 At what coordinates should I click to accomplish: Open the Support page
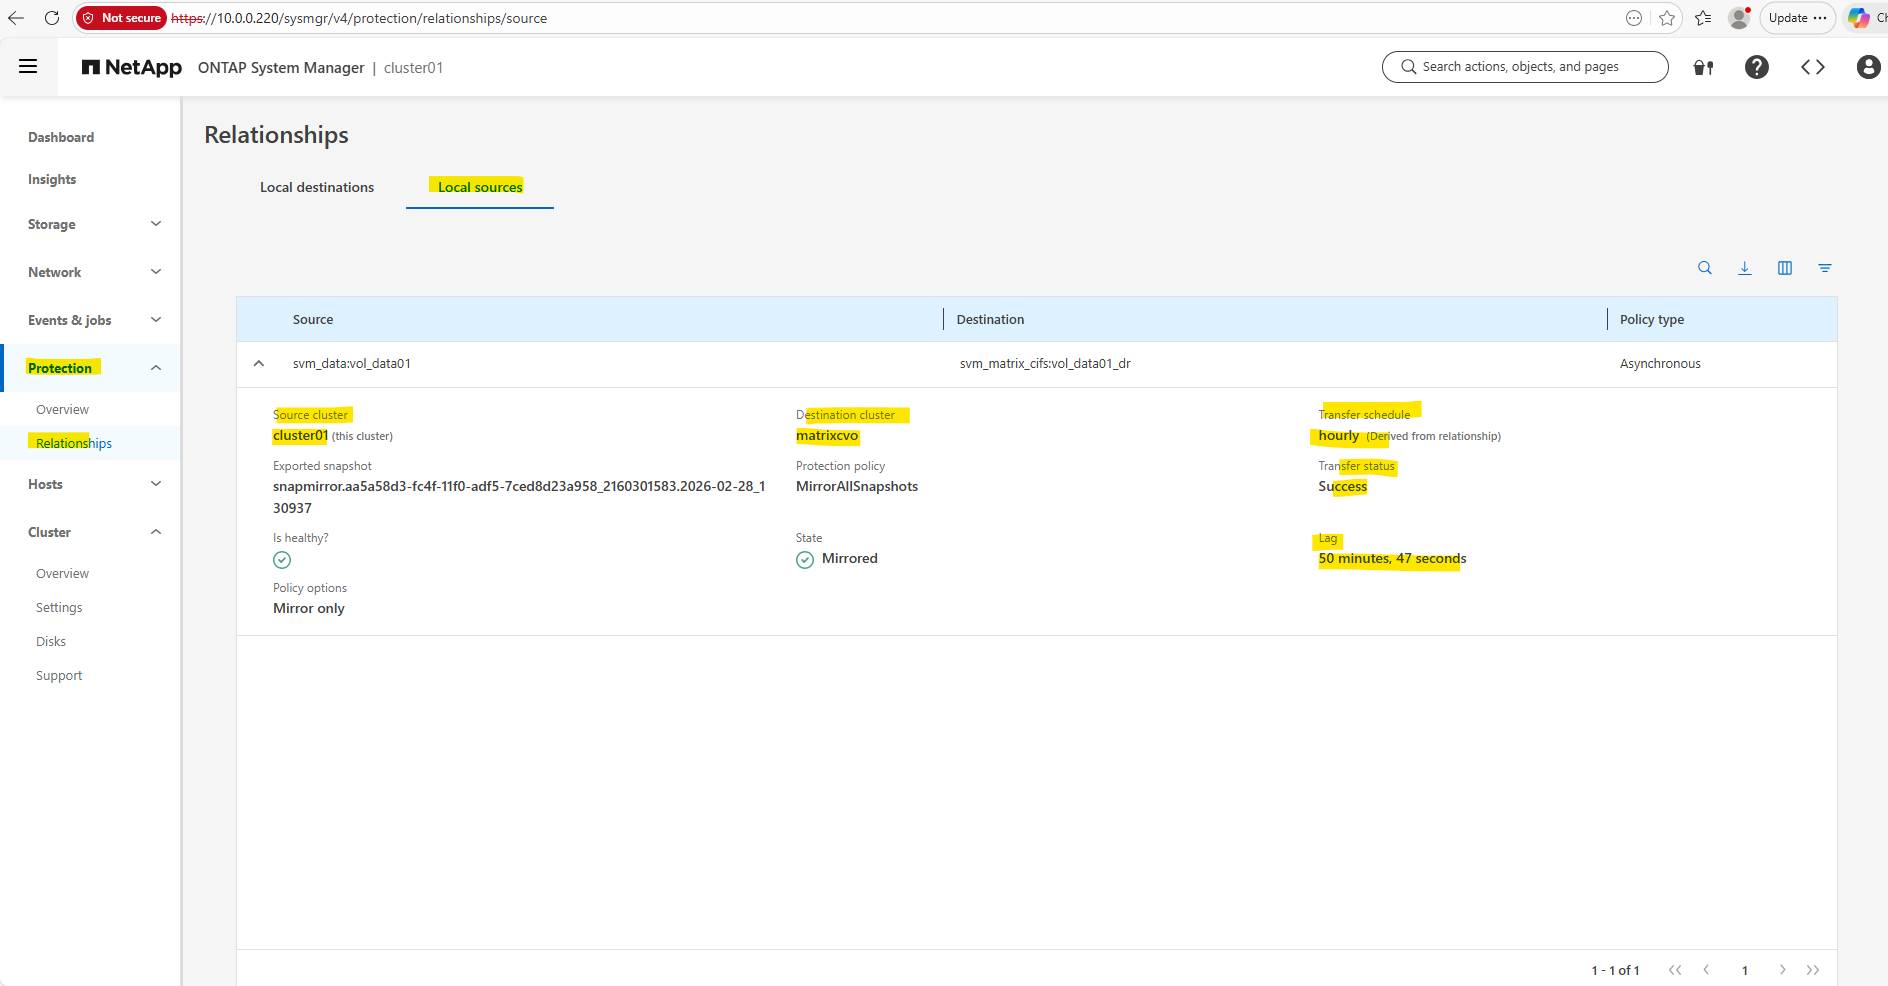point(59,675)
